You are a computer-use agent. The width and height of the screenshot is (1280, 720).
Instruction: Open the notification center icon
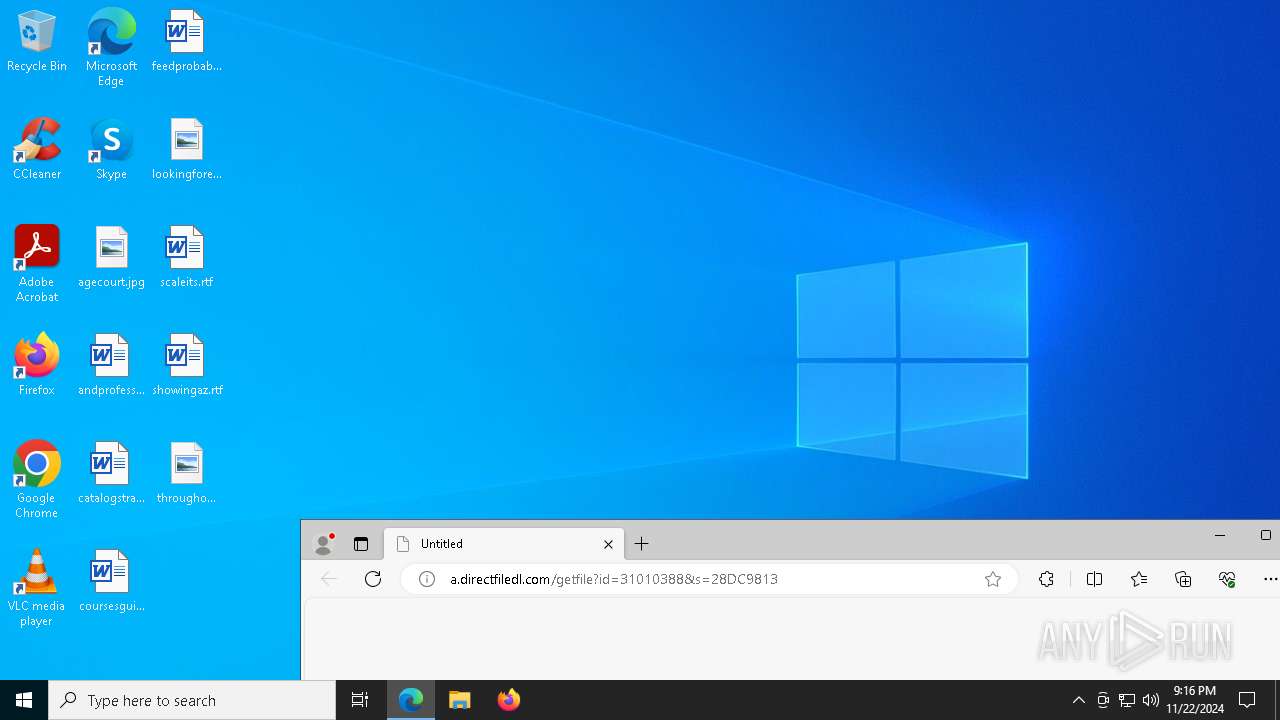click(x=1247, y=700)
